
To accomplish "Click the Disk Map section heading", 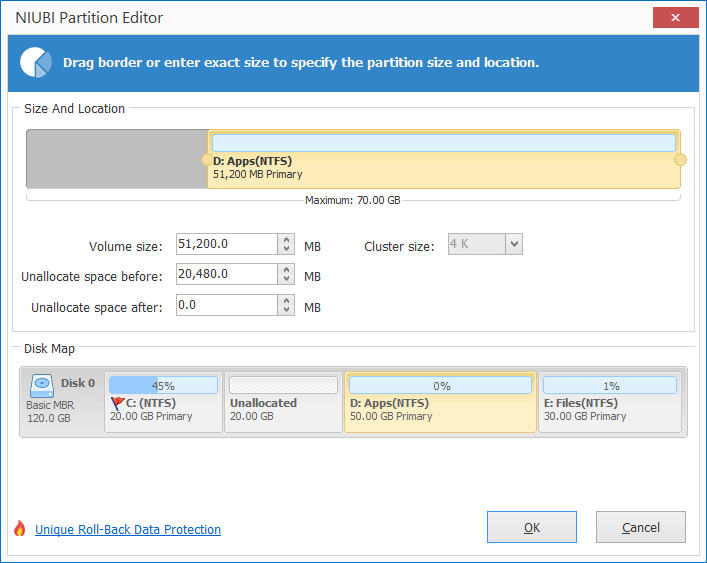I will 50,349.
